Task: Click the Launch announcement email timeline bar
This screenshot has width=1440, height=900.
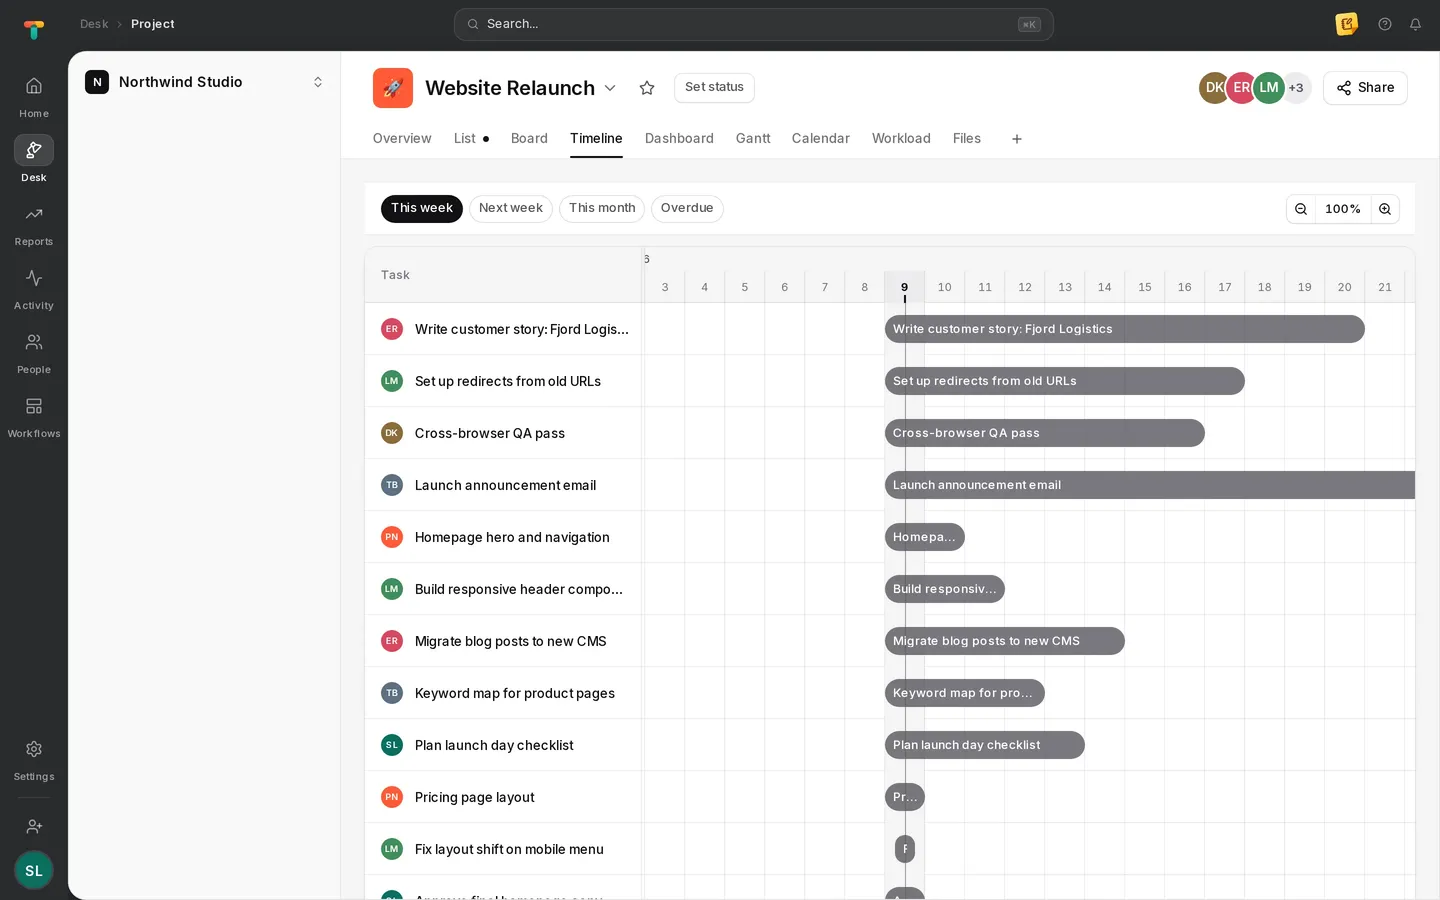Action: [x=1150, y=485]
